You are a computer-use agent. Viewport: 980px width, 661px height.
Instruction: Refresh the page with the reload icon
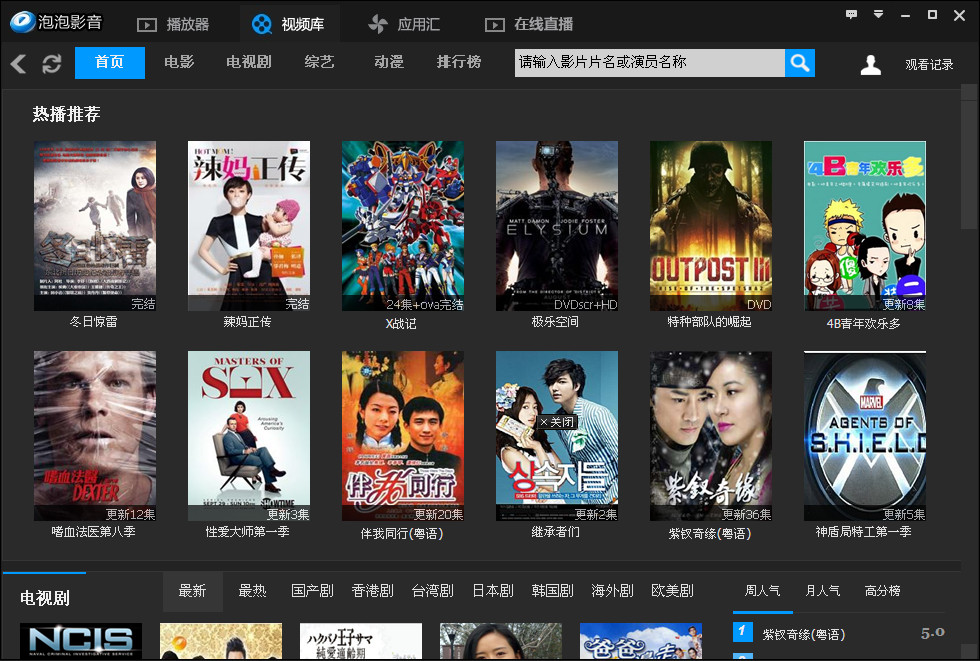pos(52,63)
